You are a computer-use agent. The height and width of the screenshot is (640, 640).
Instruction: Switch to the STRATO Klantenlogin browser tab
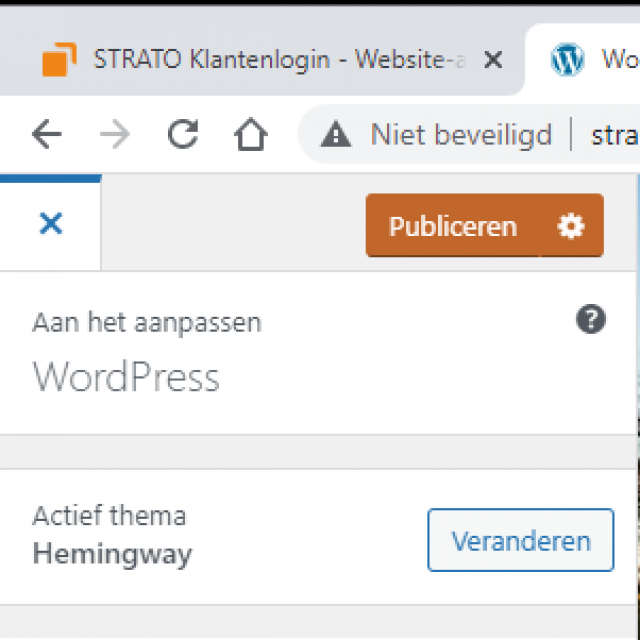tap(261, 60)
